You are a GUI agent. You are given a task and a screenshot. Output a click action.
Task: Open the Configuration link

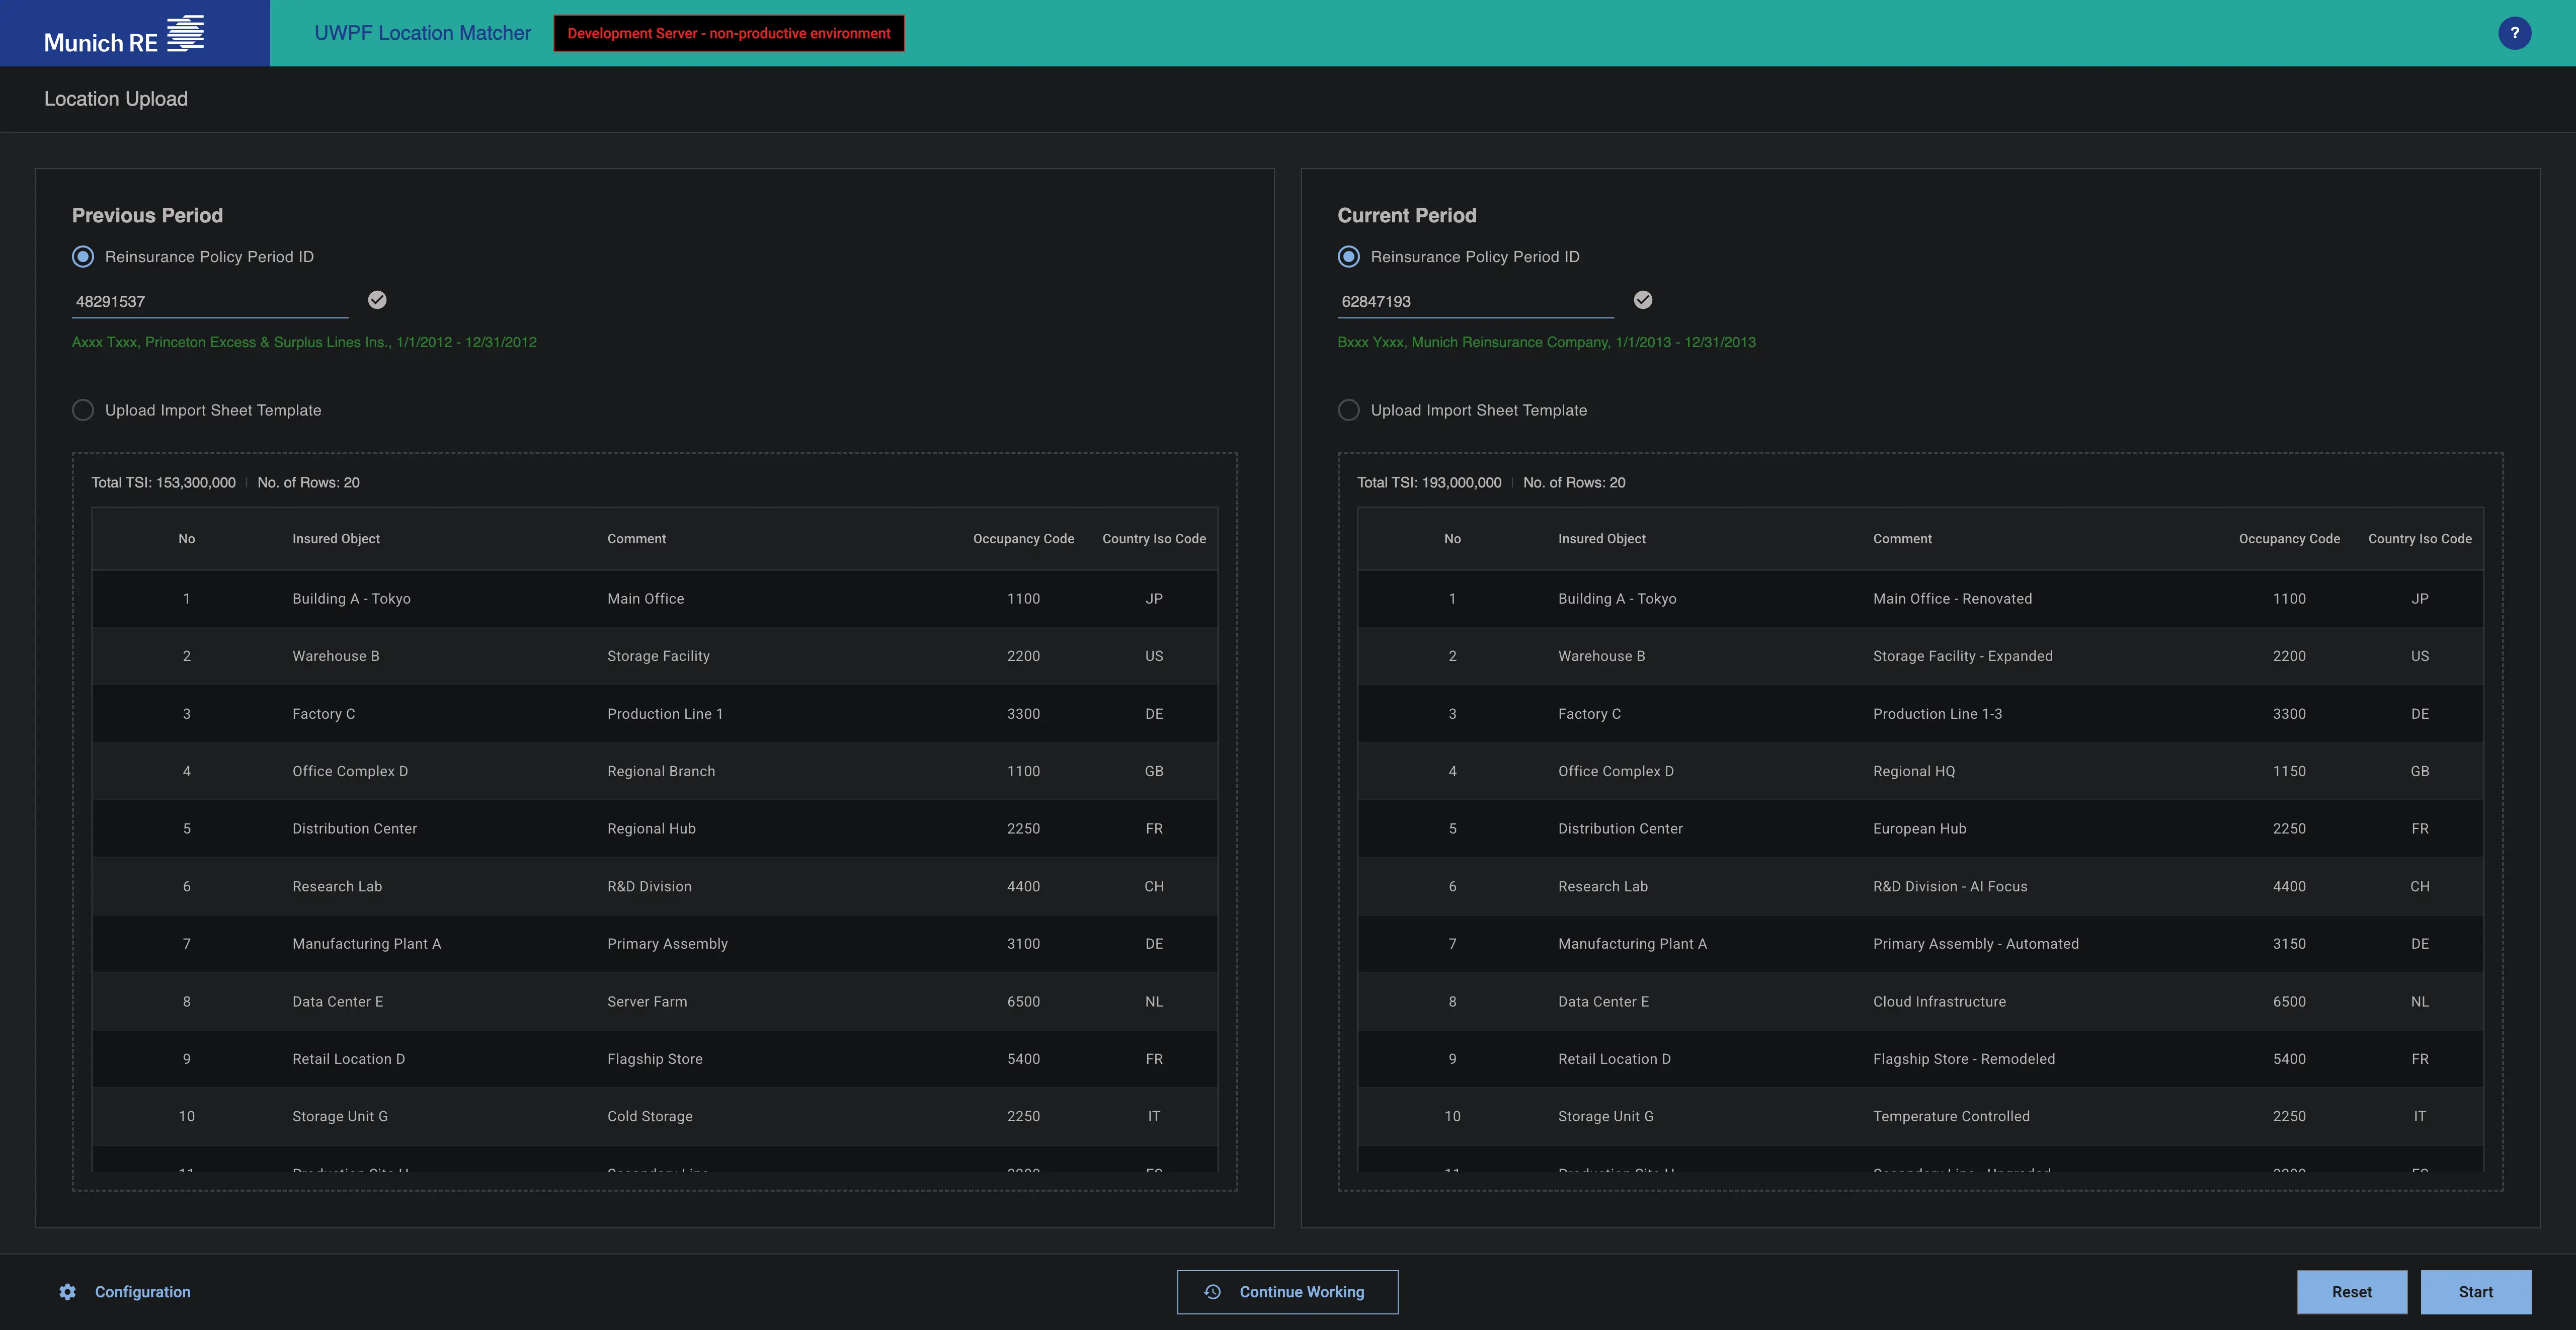tap(142, 1292)
